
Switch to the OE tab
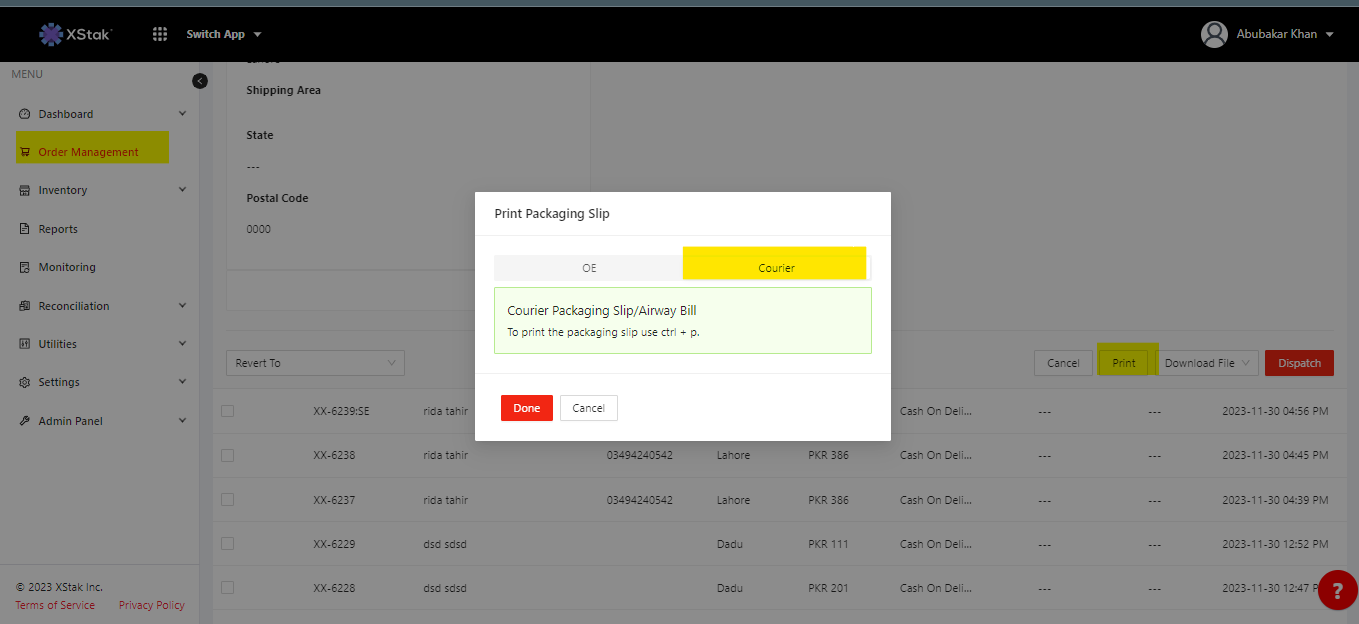[x=589, y=268]
